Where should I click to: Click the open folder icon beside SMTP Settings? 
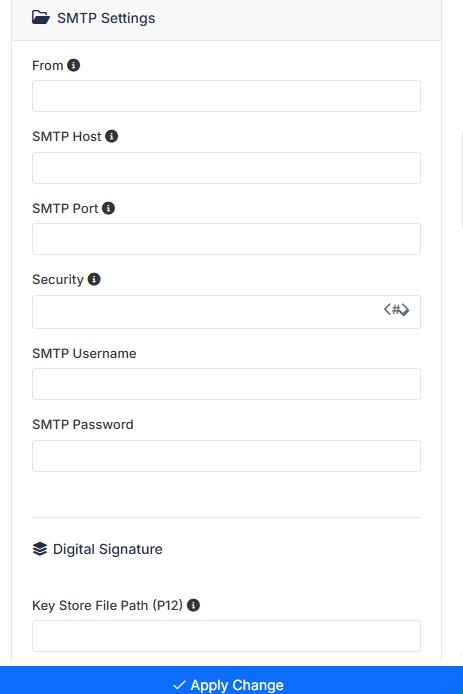pyautogui.click(x=41, y=18)
